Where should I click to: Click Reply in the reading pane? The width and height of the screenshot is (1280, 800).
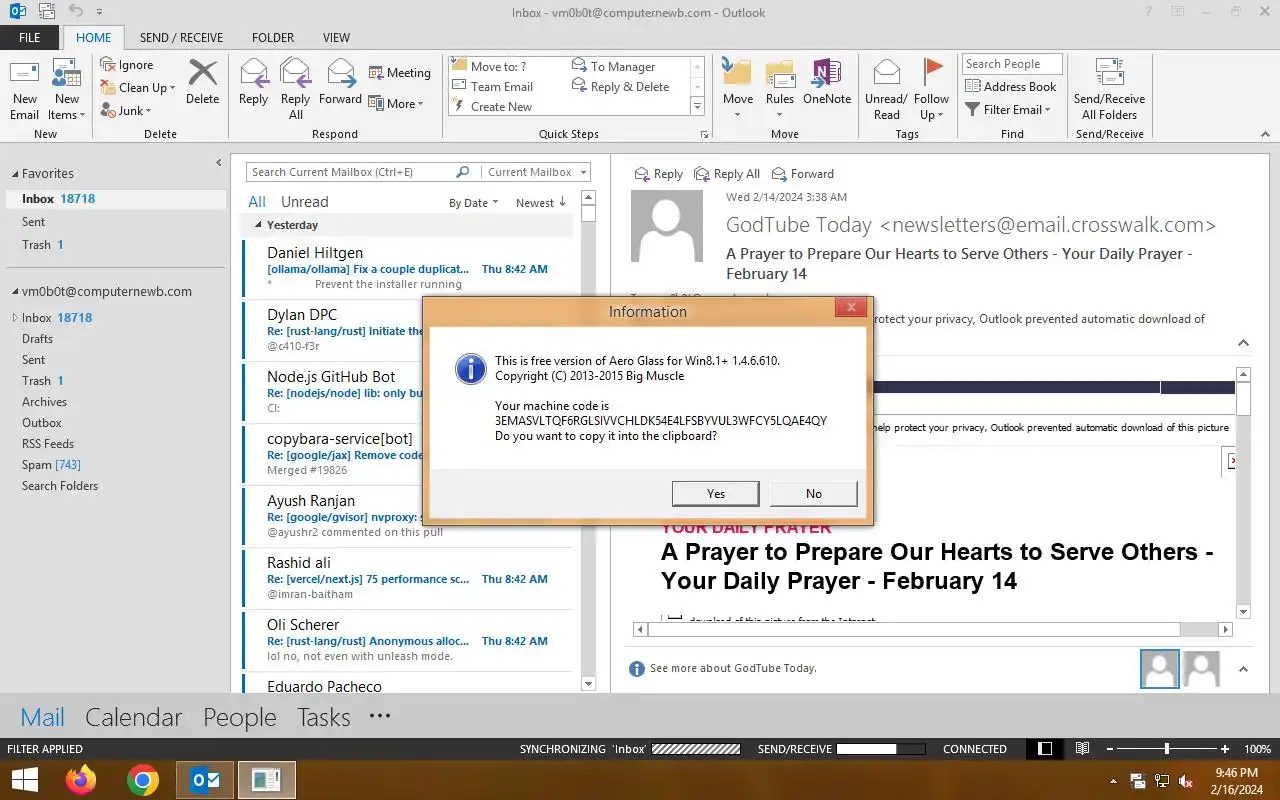pyautogui.click(x=659, y=174)
